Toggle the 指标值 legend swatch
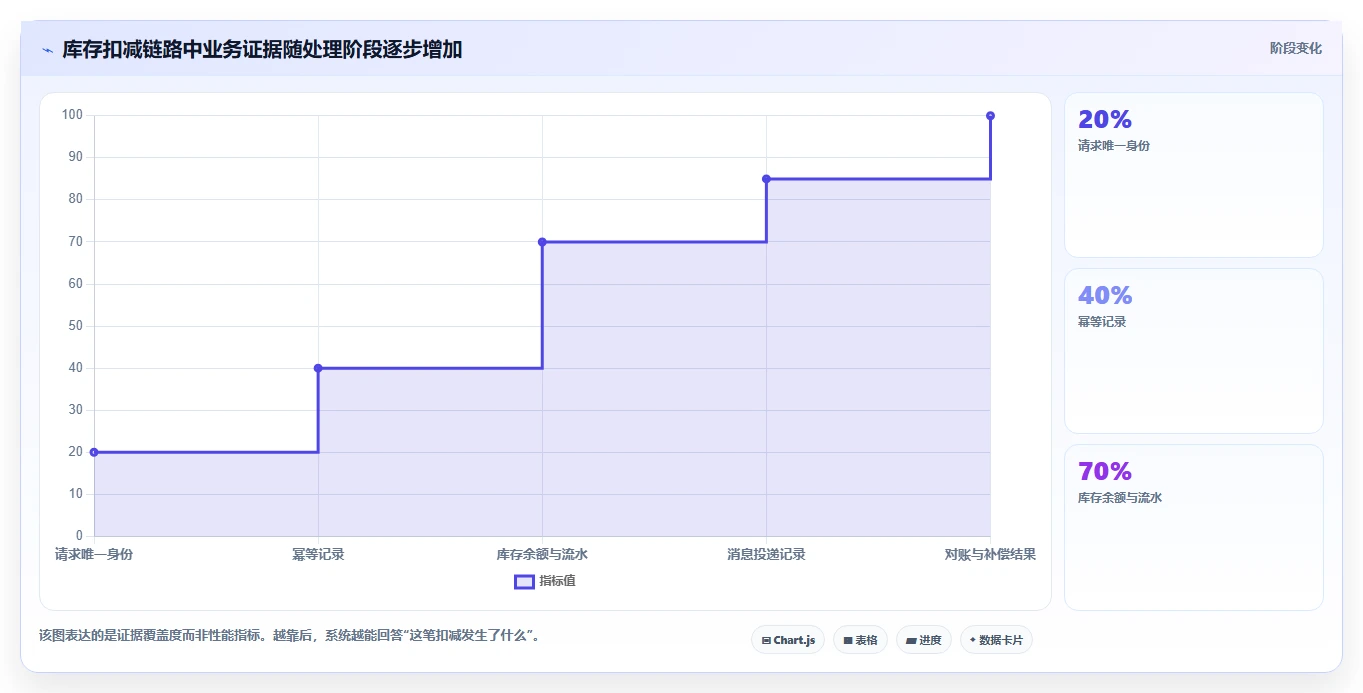The width and height of the screenshot is (1363, 693). [x=524, y=581]
